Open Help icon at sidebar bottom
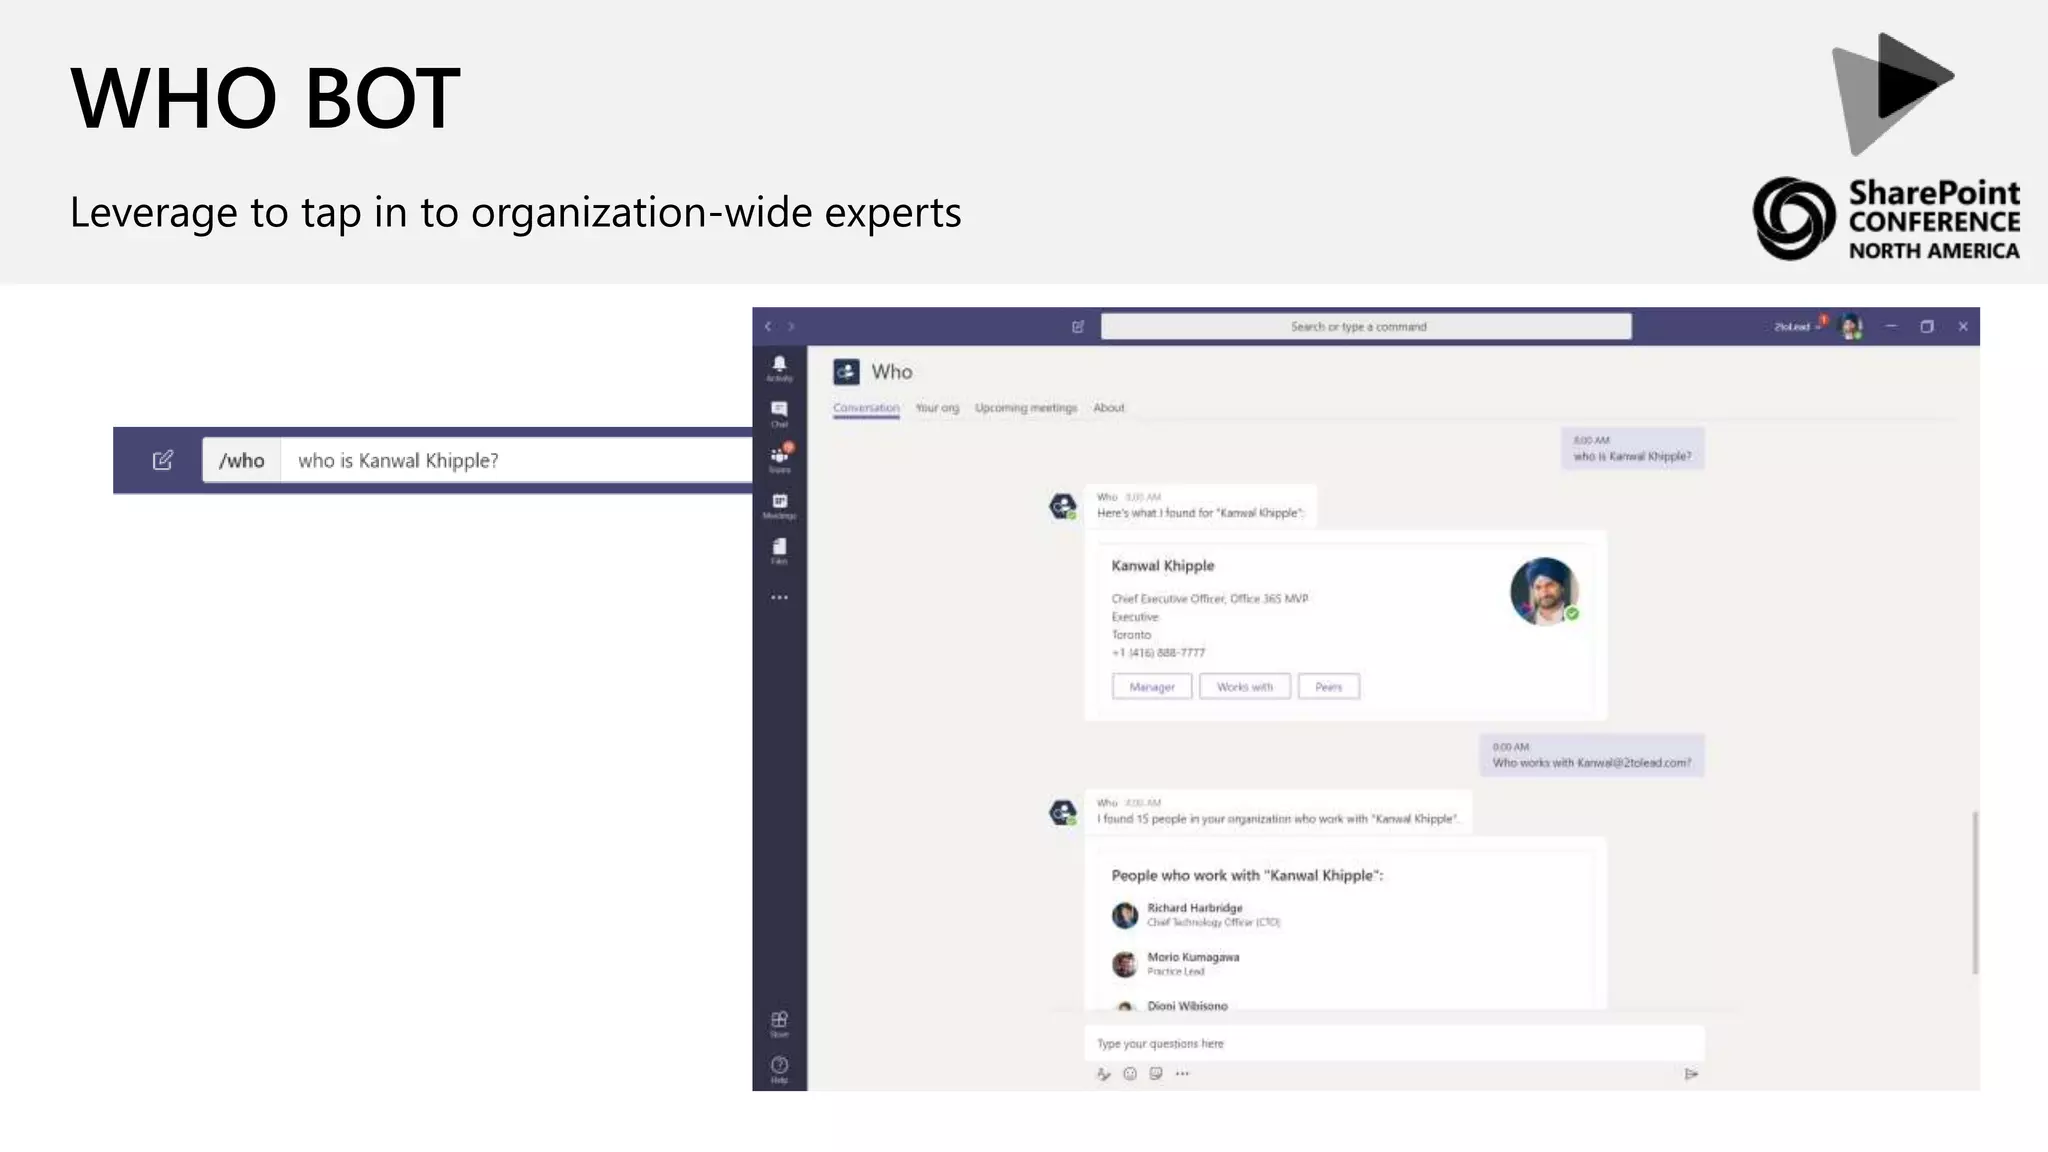The height and width of the screenshot is (1152, 2048). pos(779,1069)
